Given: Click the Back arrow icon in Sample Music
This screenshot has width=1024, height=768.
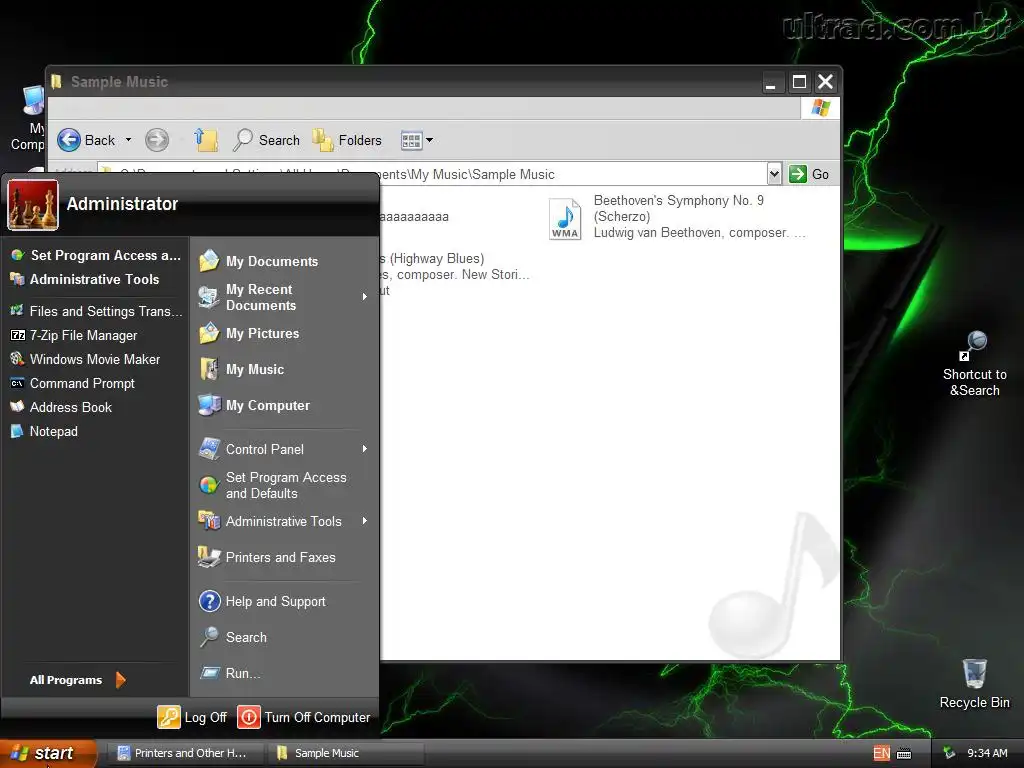Looking at the screenshot, I should pyautogui.click(x=69, y=140).
